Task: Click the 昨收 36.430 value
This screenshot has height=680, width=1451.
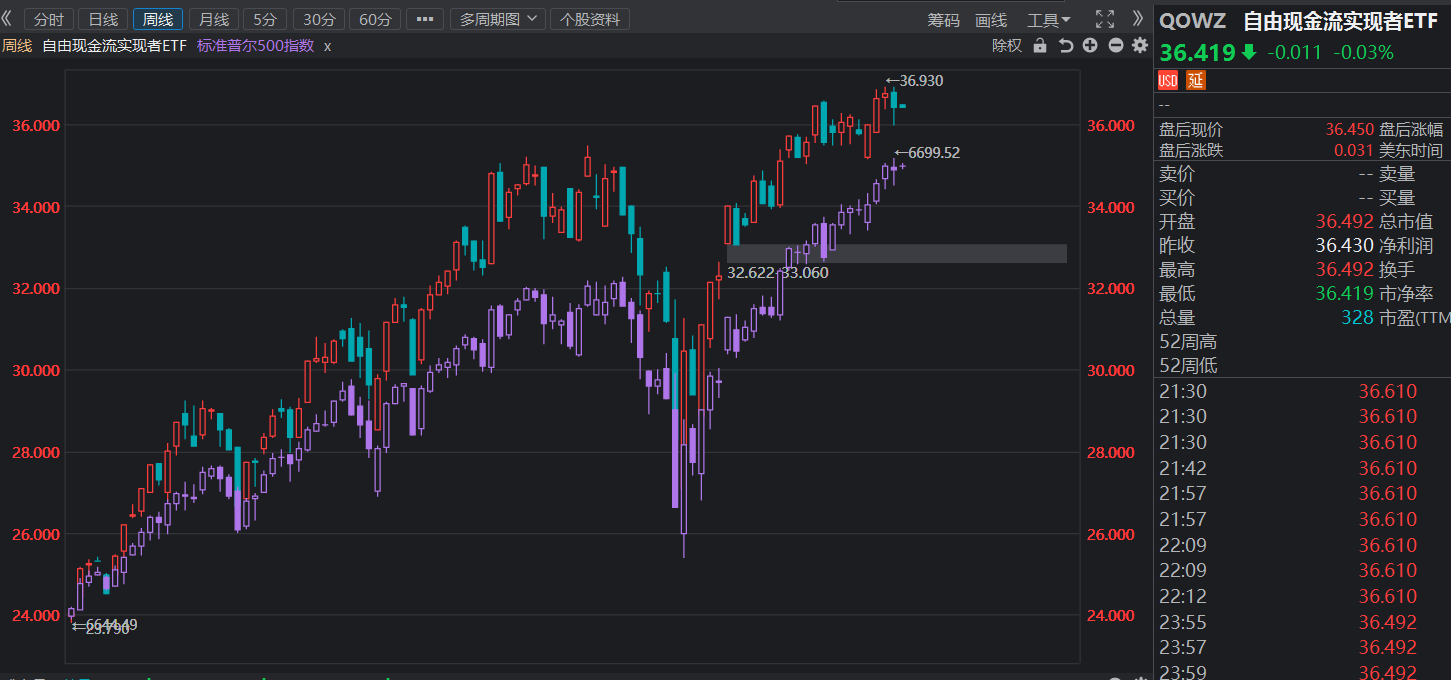Action: click(x=1345, y=246)
